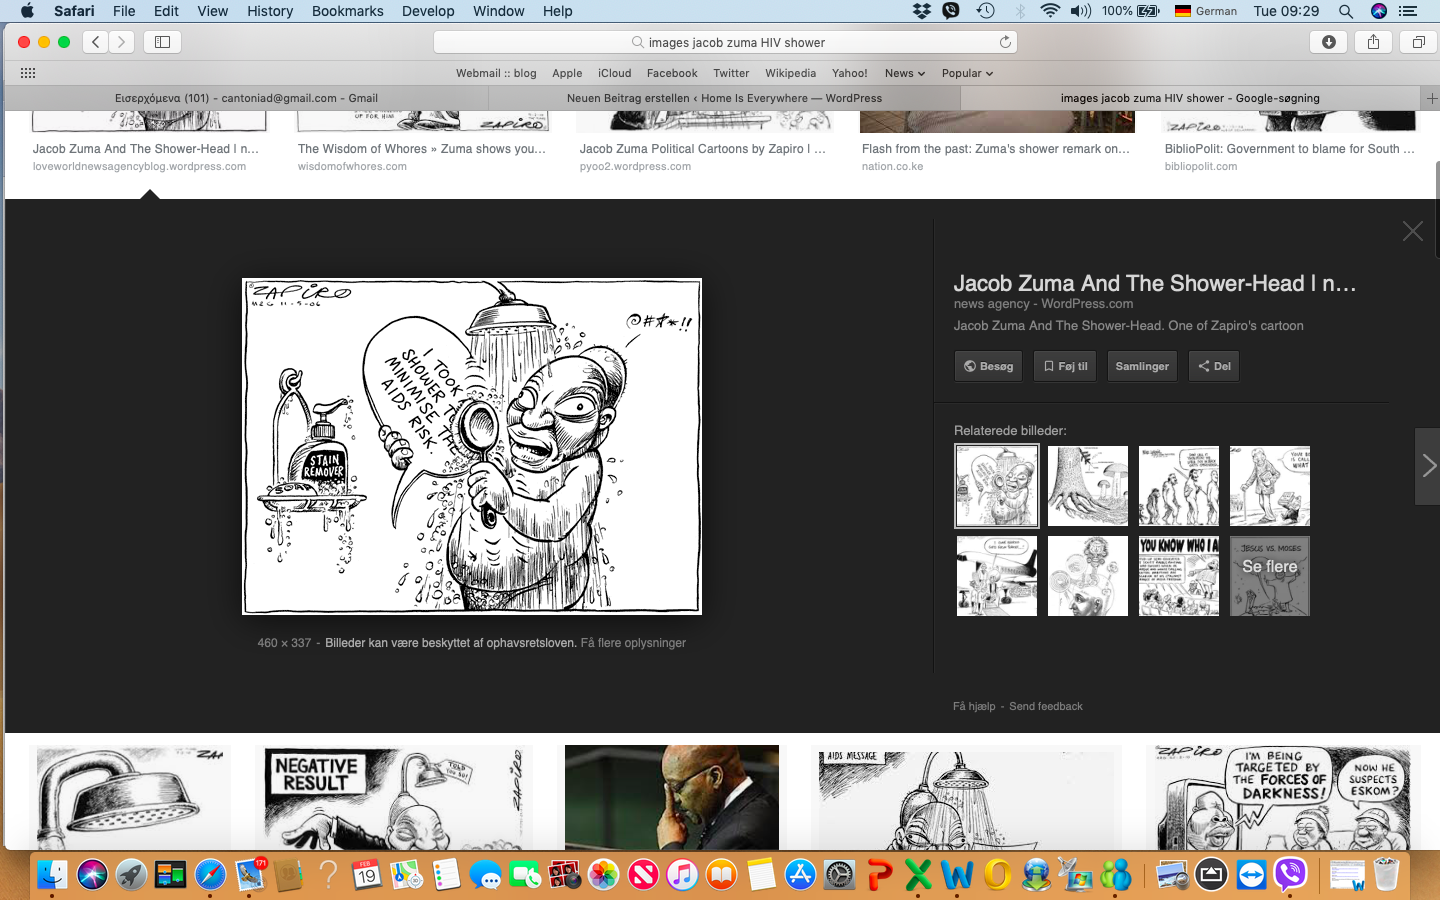Open the History menu

coord(270,11)
